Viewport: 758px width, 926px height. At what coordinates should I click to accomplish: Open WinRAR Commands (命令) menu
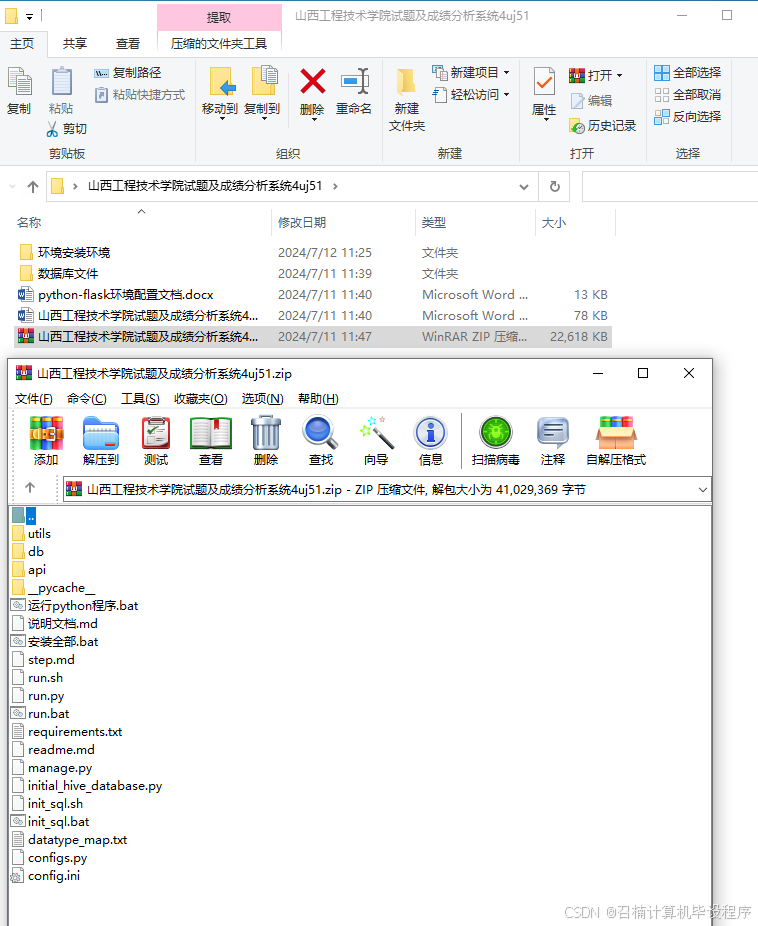87,399
